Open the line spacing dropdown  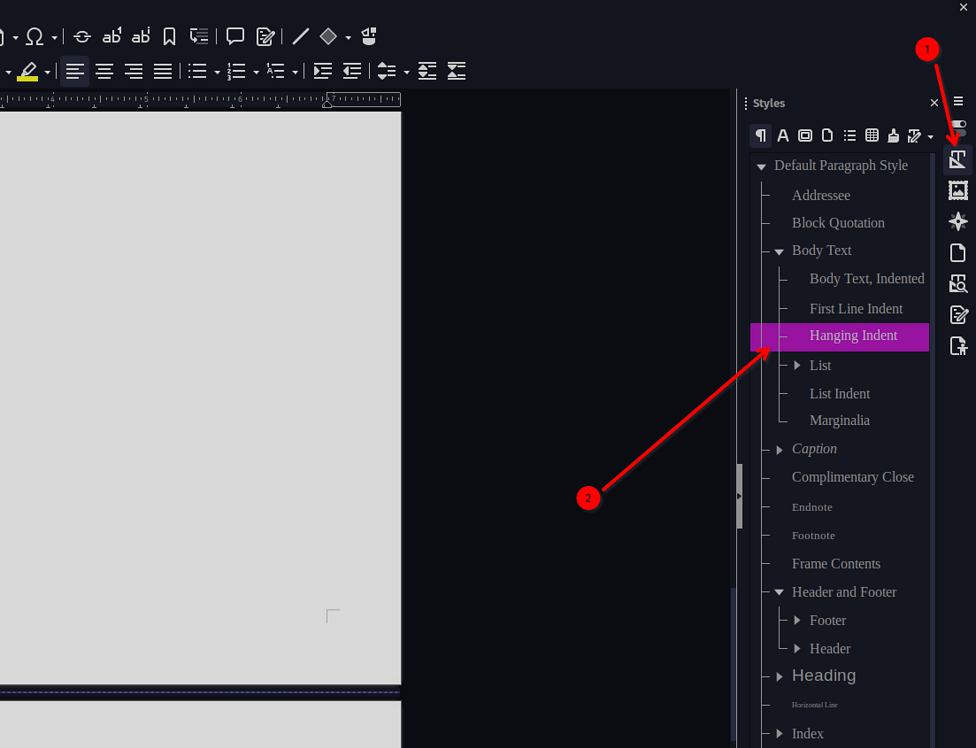point(406,71)
